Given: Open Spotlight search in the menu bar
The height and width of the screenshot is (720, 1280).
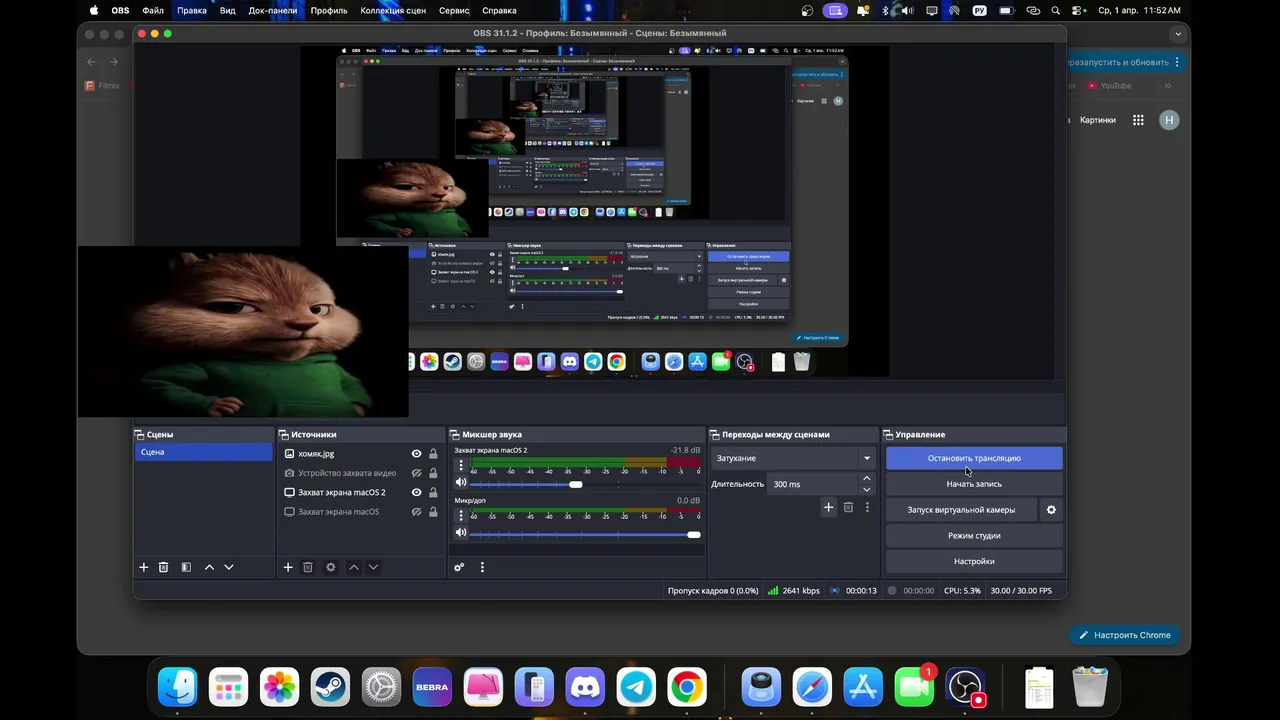Looking at the screenshot, I should coord(1056,11).
